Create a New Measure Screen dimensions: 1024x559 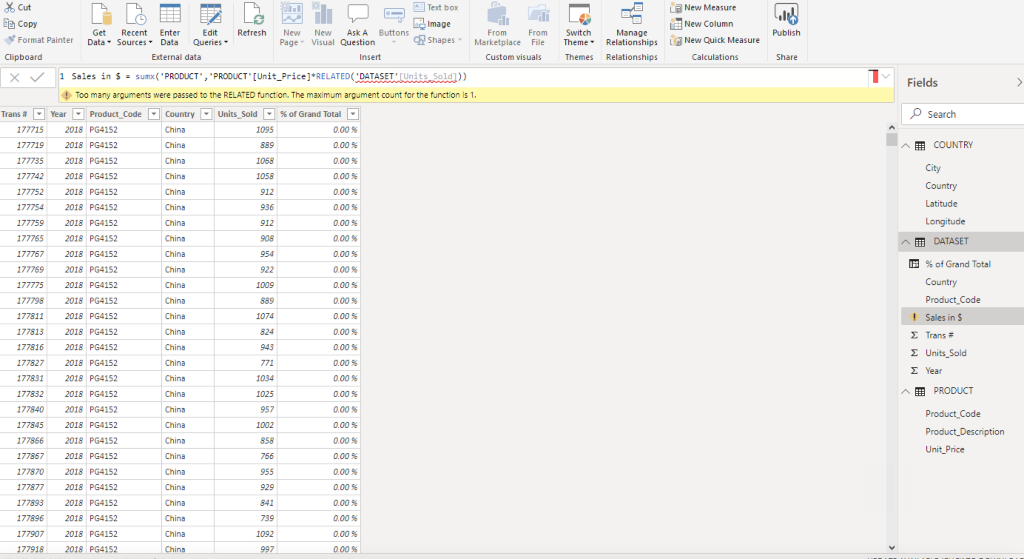pyautogui.click(x=703, y=7)
